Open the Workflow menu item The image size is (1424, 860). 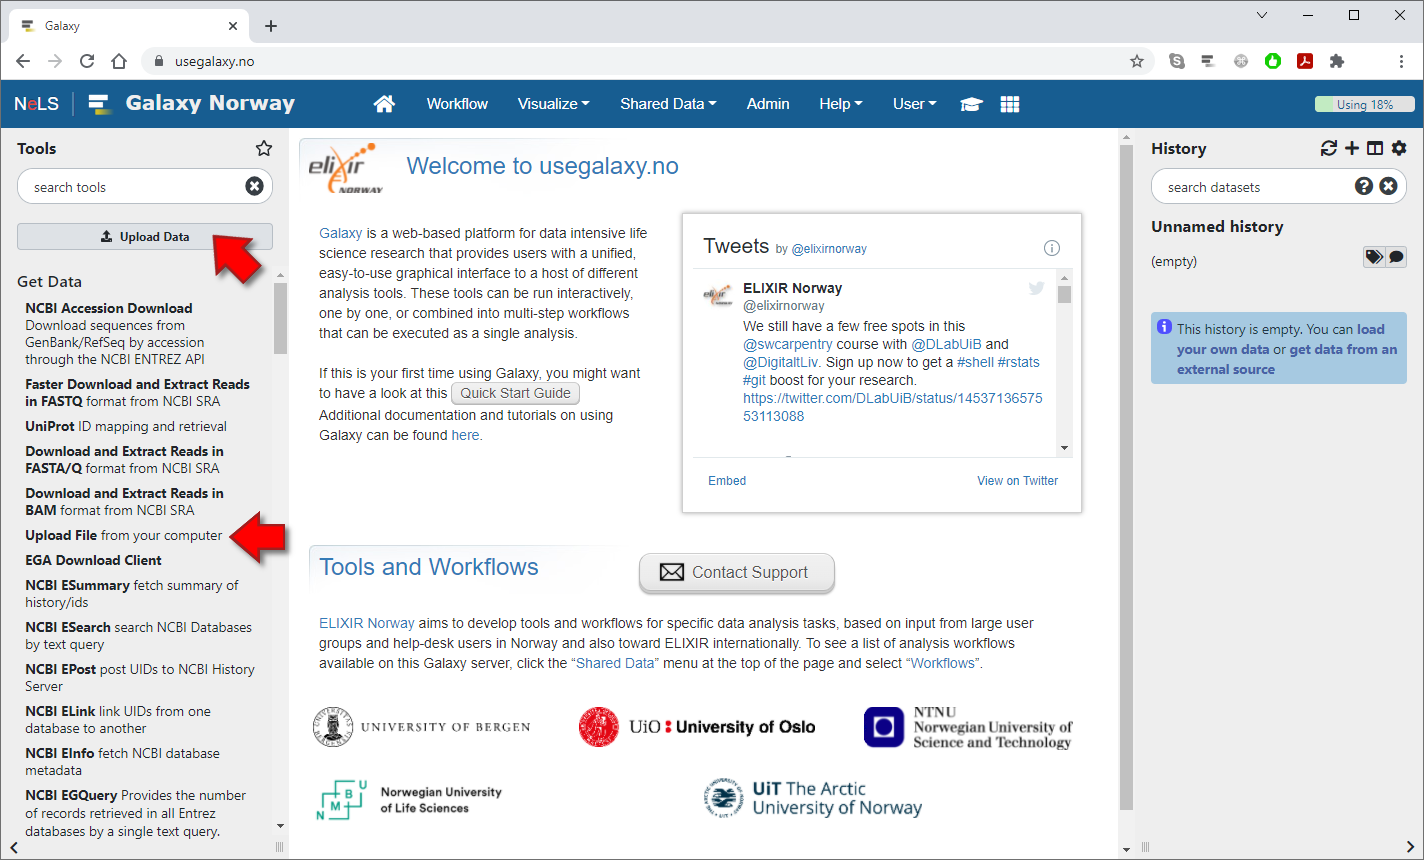tap(457, 104)
